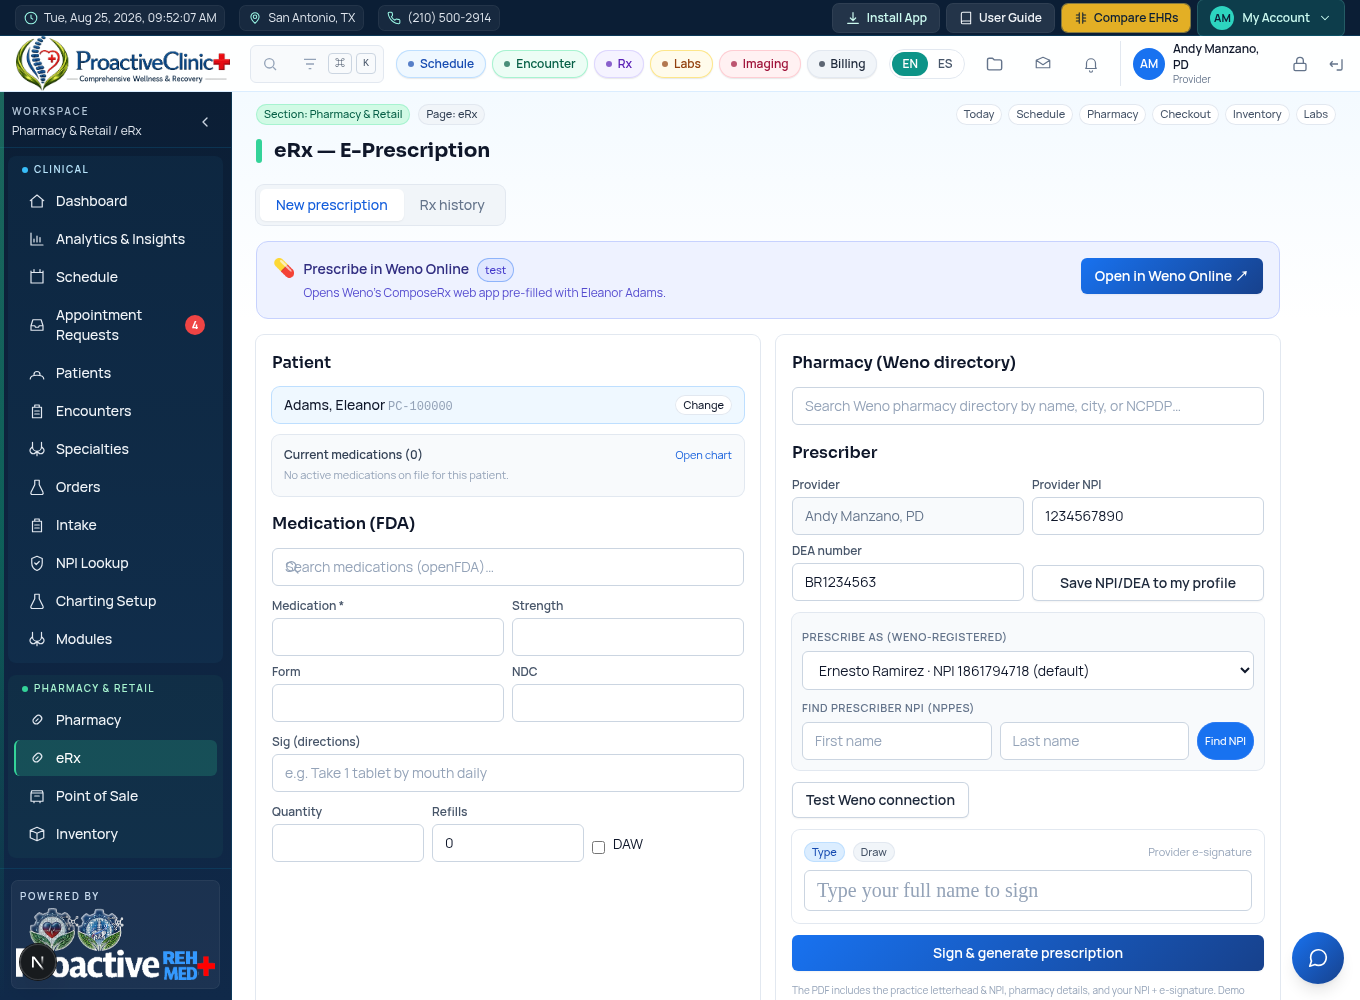Click the Sig directions input field
1360x1000 pixels.
click(508, 773)
